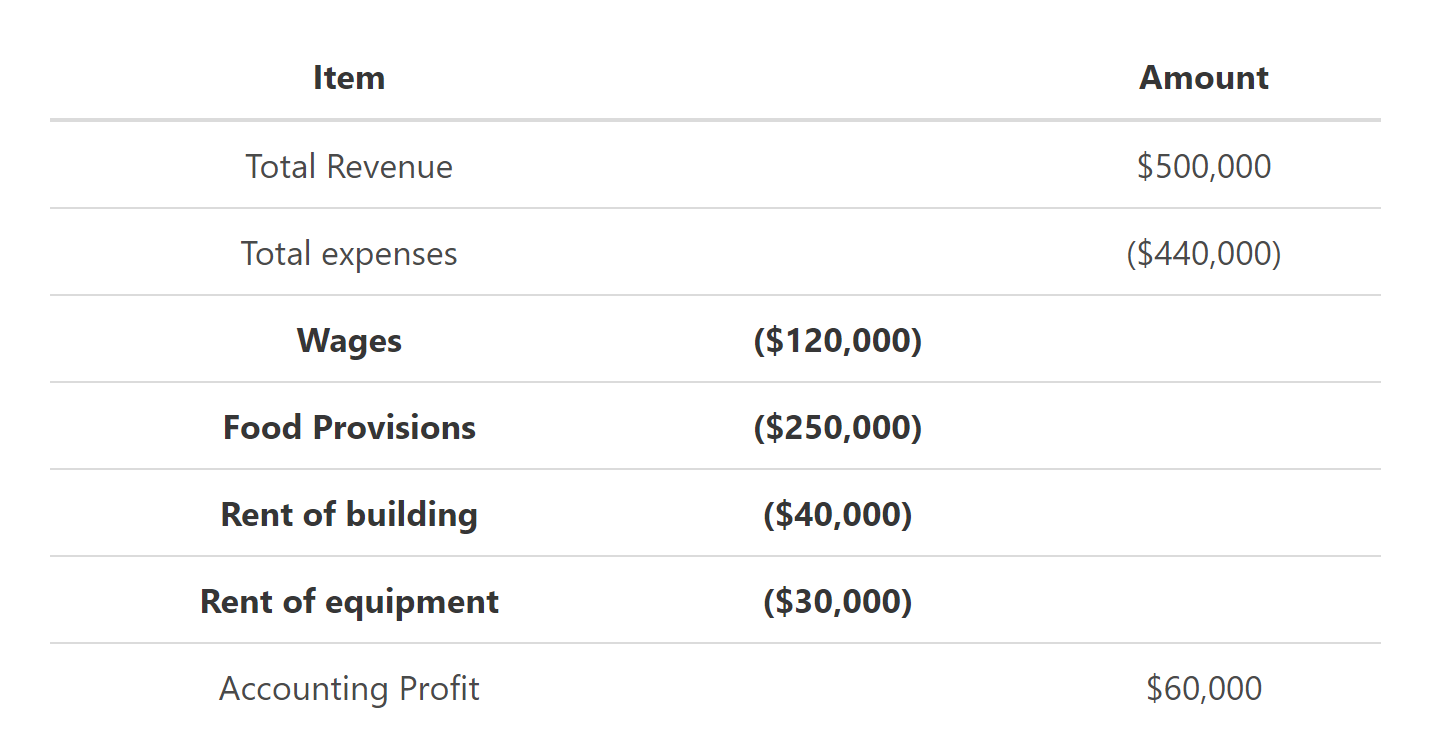Select the Total Revenue label
Image resolution: width=1437 pixels, height=755 pixels.
(349, 166)
